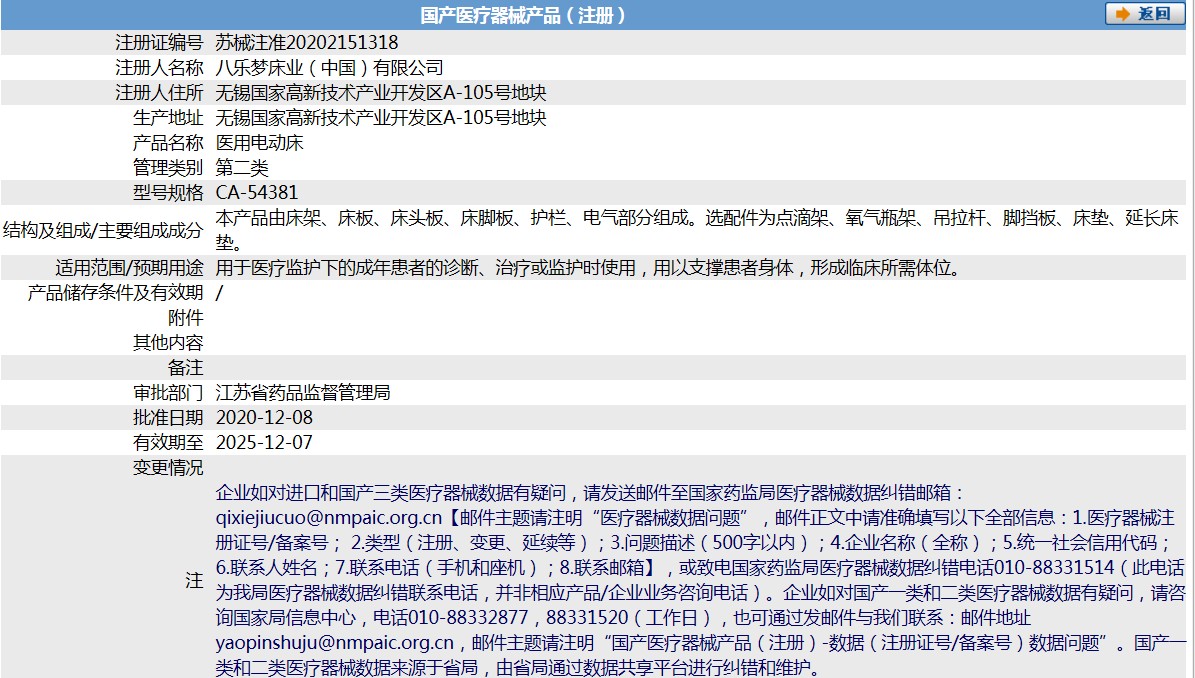Click the 管理类别 label

(168, 168)
